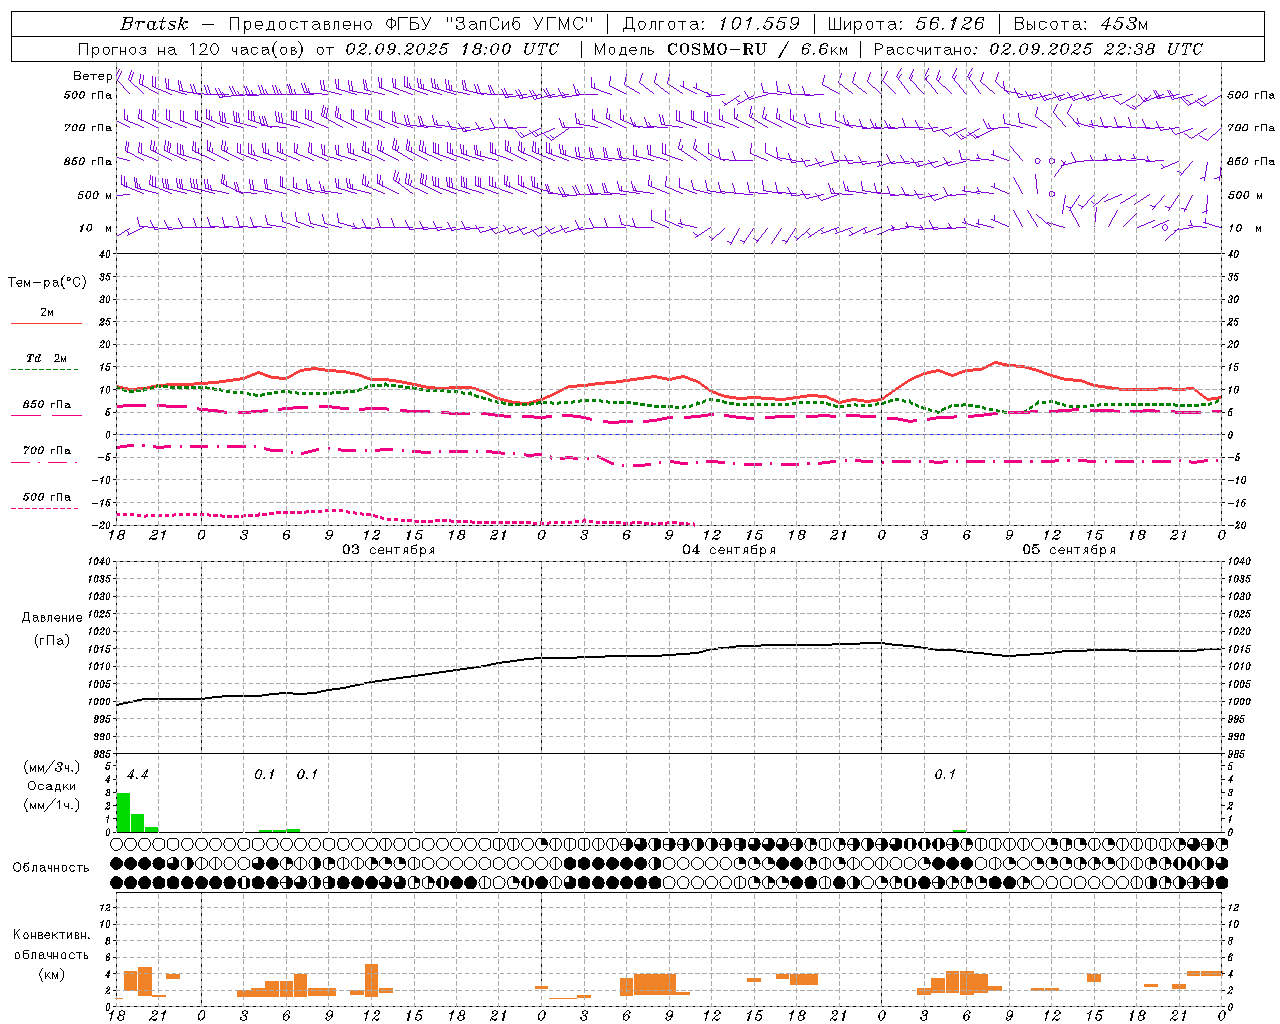Click the COSMO-RU / 6.6км model name

coord(757,49)
